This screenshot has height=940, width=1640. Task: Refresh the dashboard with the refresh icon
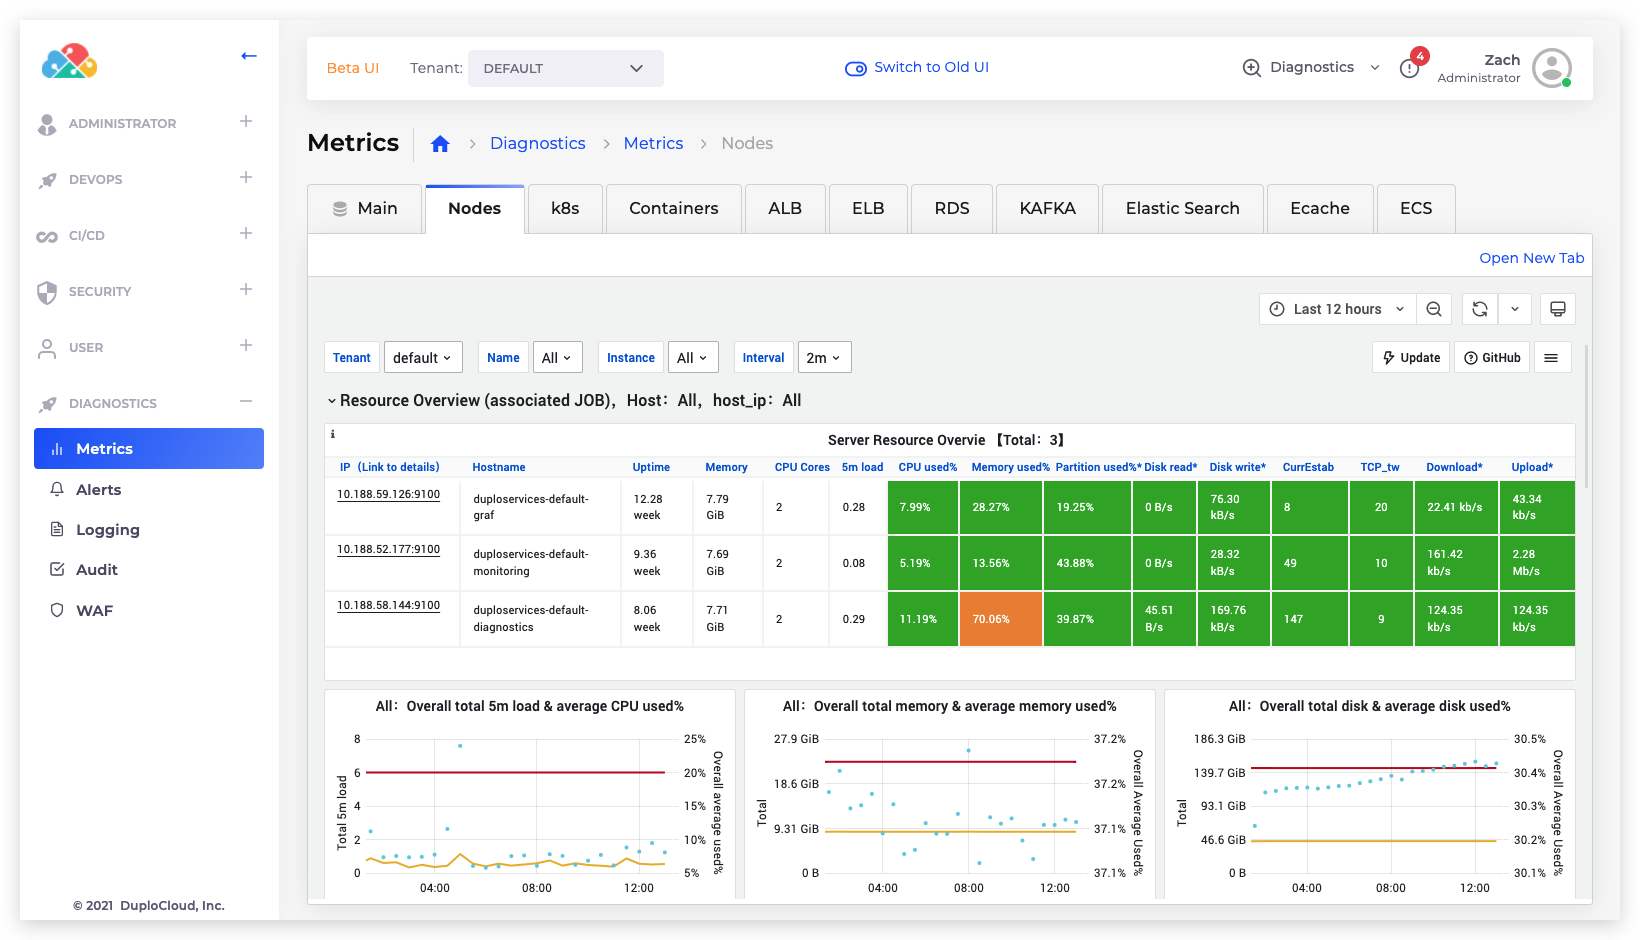click(x=1480, y=309)
